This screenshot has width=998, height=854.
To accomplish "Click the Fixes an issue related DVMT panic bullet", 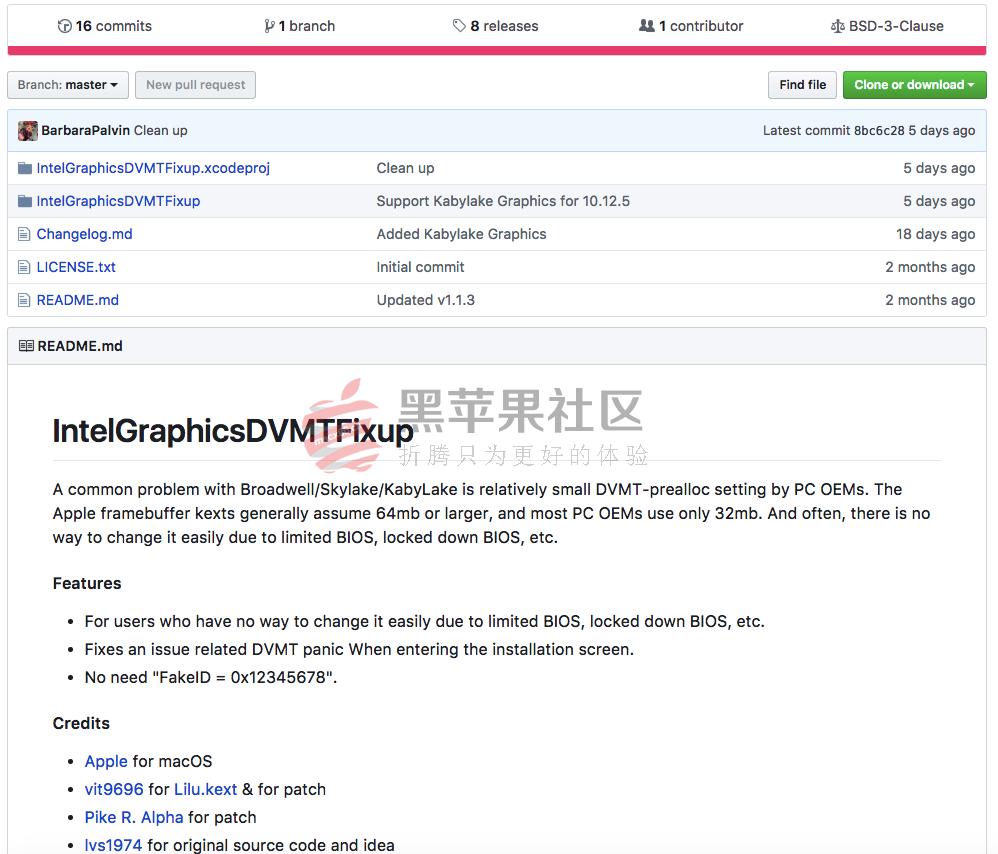I will [x=359, y=650].
